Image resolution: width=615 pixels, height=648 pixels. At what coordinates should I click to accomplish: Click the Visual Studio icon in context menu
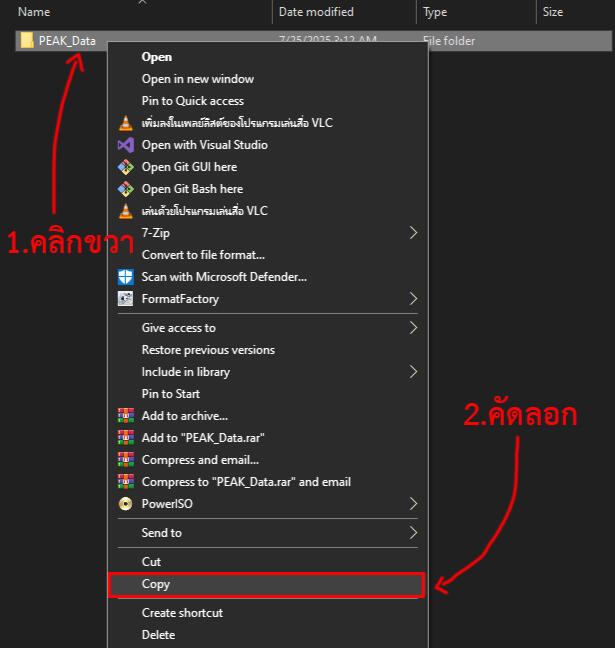pos(125,145)
